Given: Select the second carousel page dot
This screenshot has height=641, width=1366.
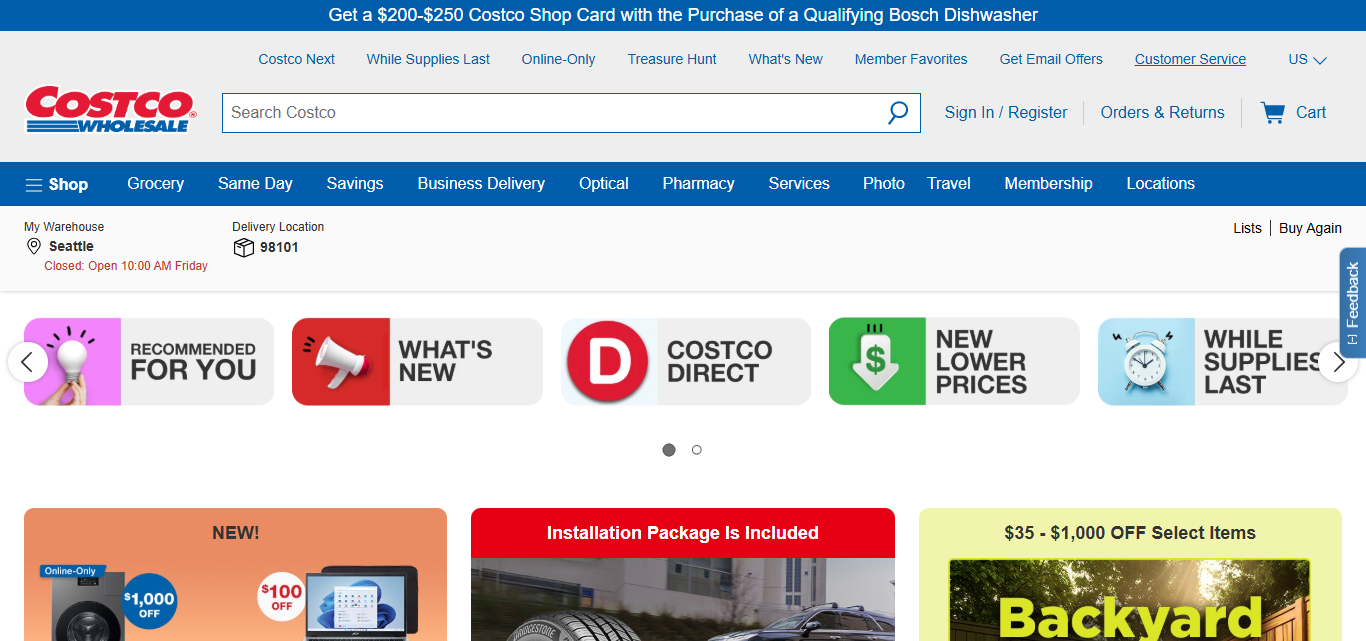Looking at the screenshot, I should (697, 450).
